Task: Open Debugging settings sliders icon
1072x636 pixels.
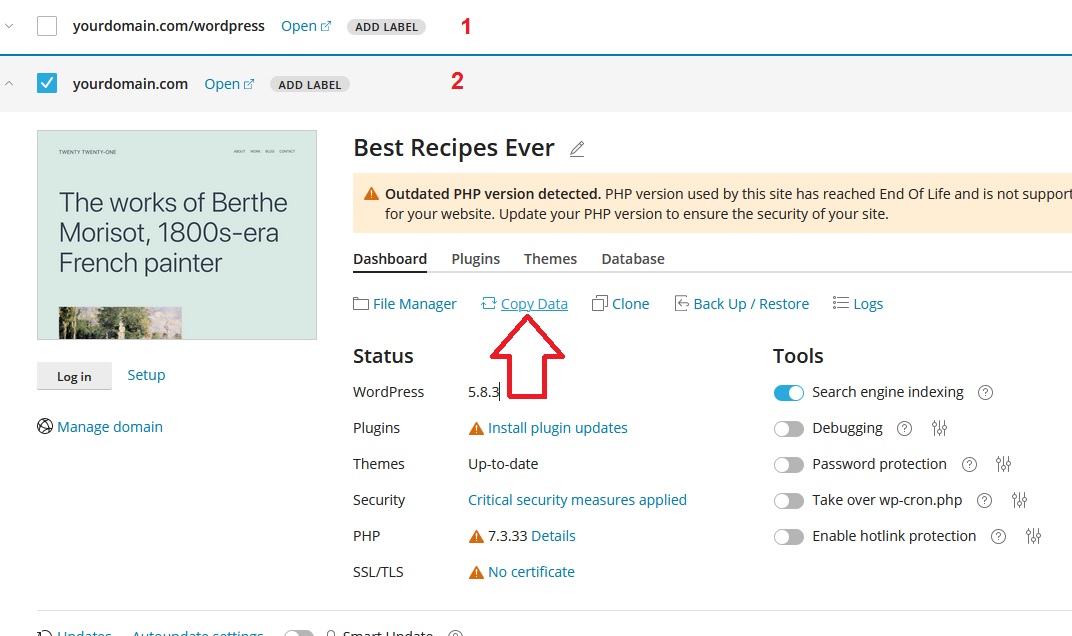Action: [x=939, y=428]
